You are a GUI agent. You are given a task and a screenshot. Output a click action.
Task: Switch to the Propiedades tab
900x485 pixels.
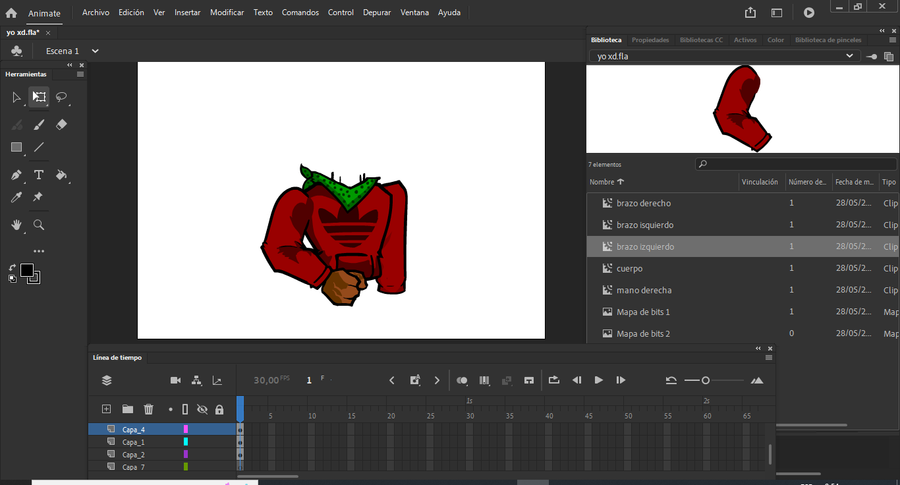(x=650, y=40)
